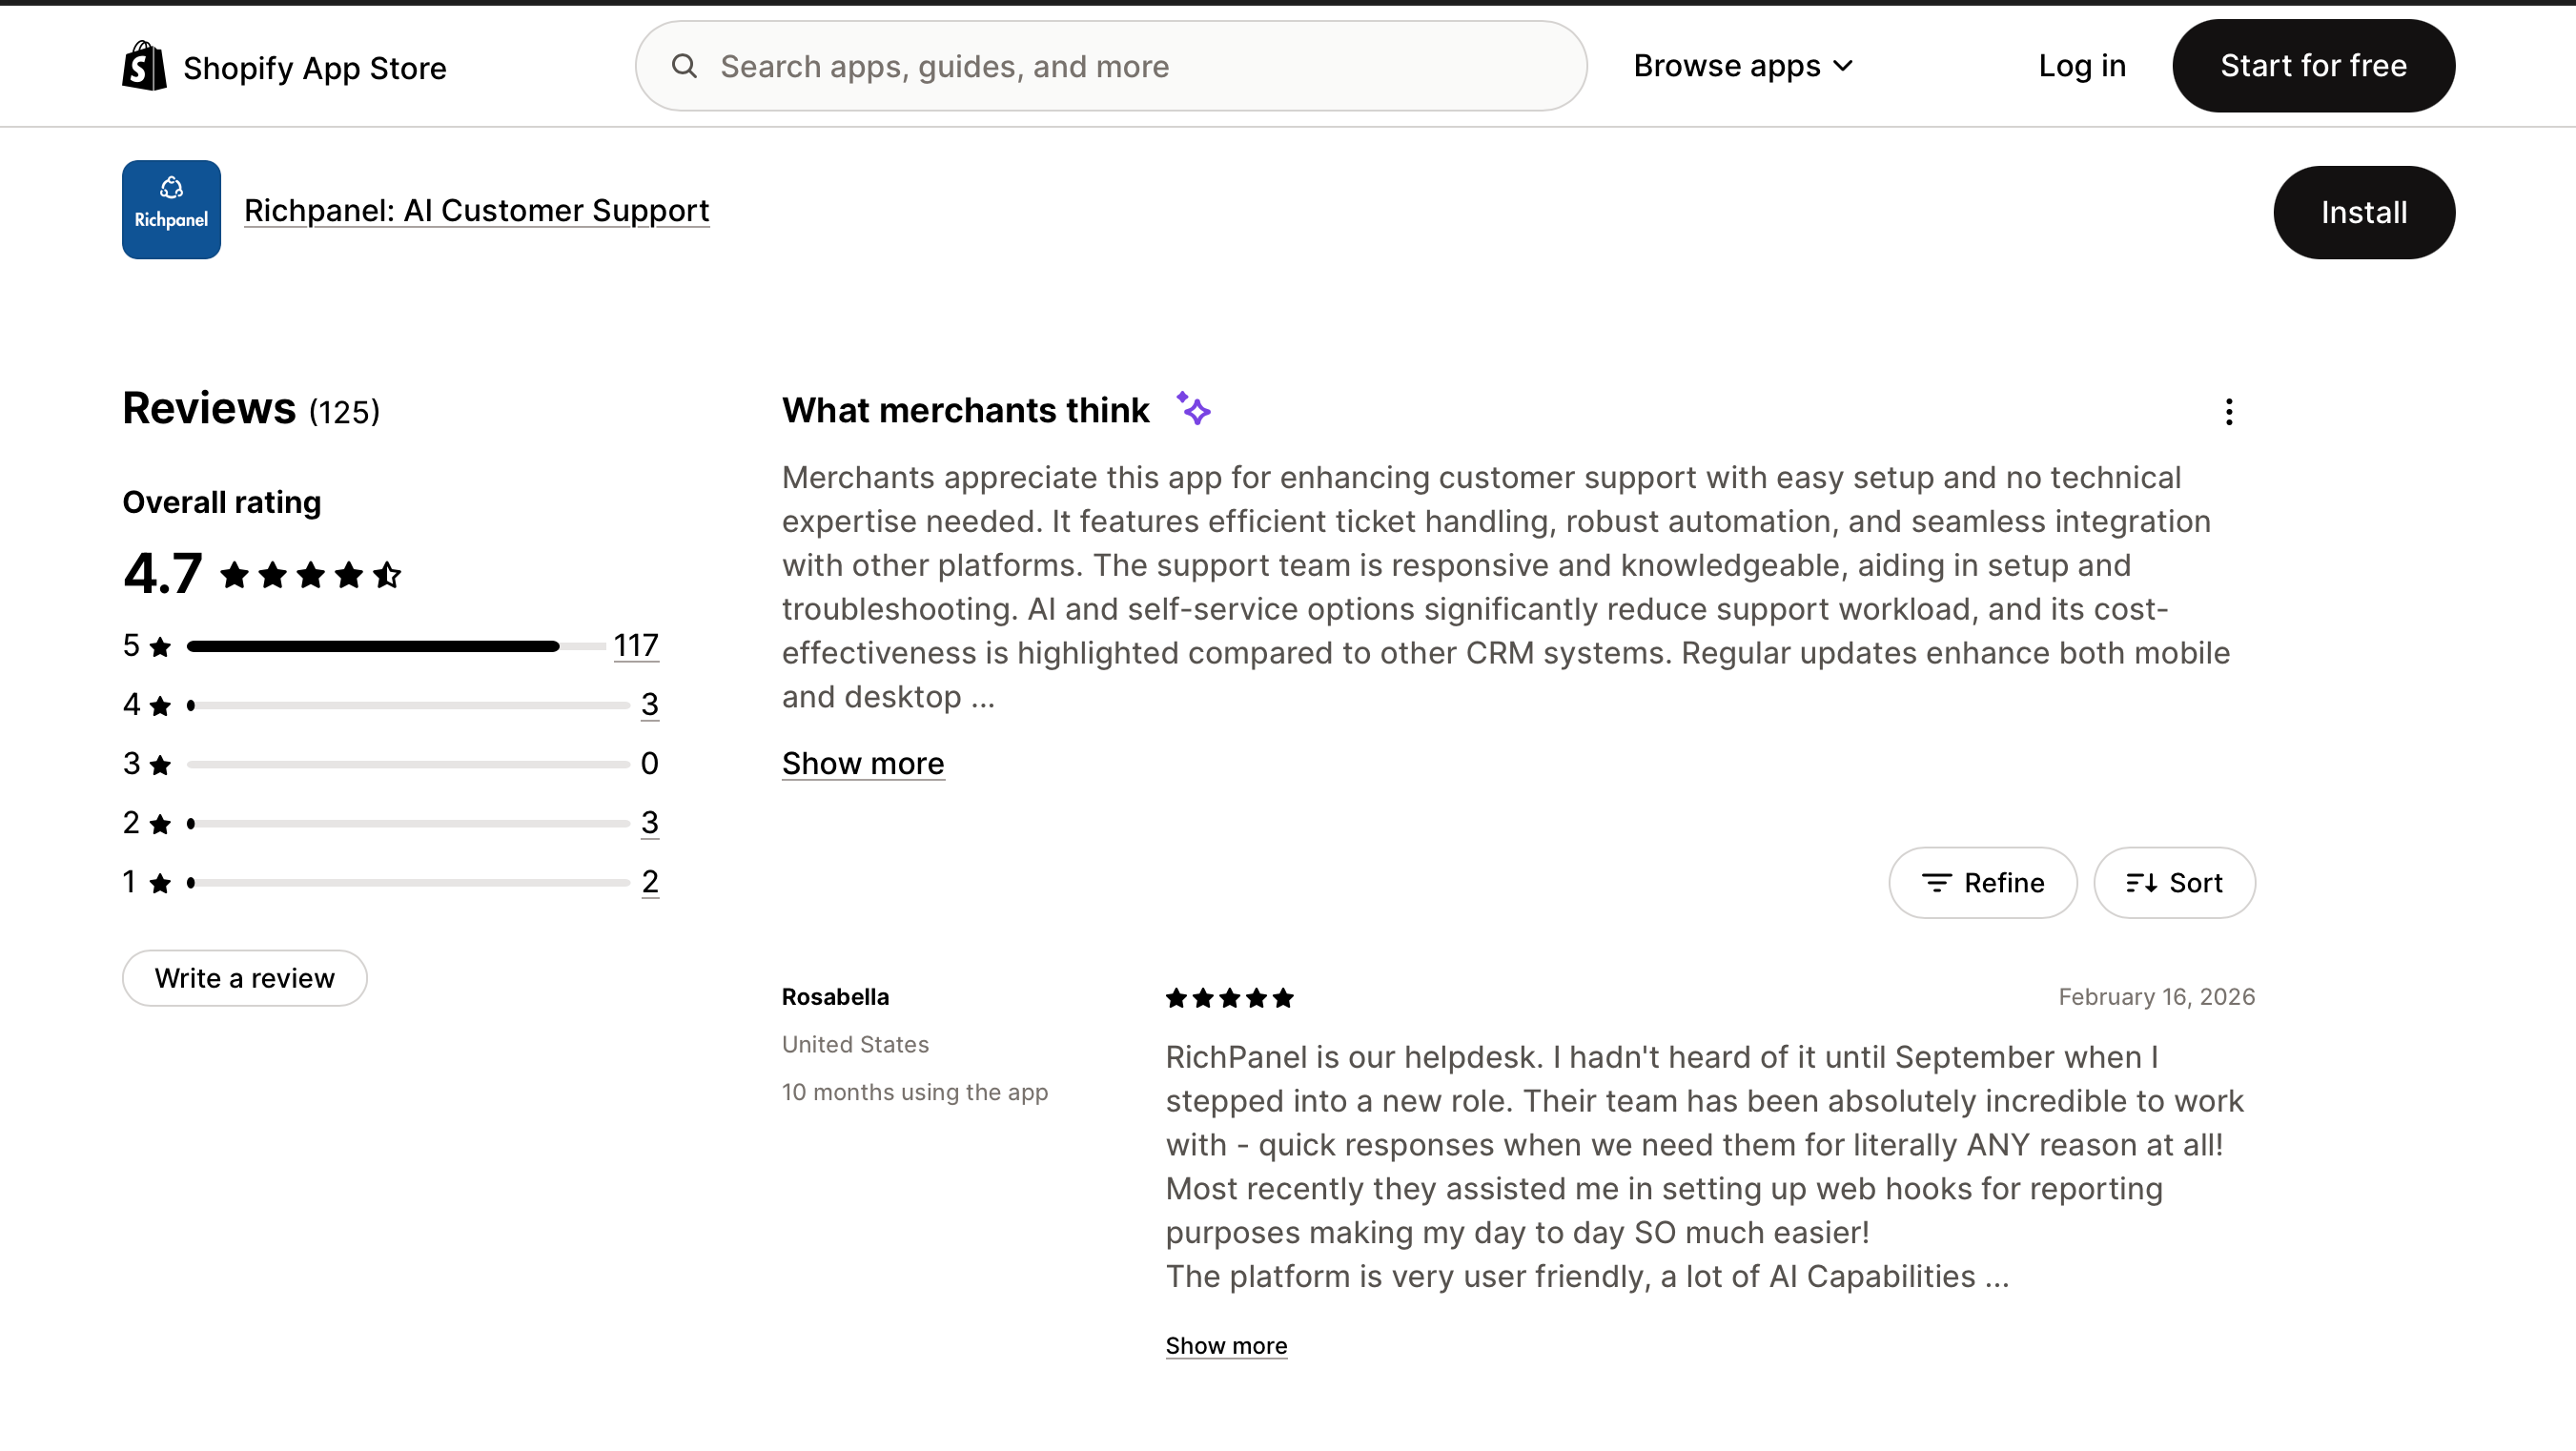2576x1451 pixels.
Task: Expand Rosabella's review with Show more
Action: (1226, 1346)
